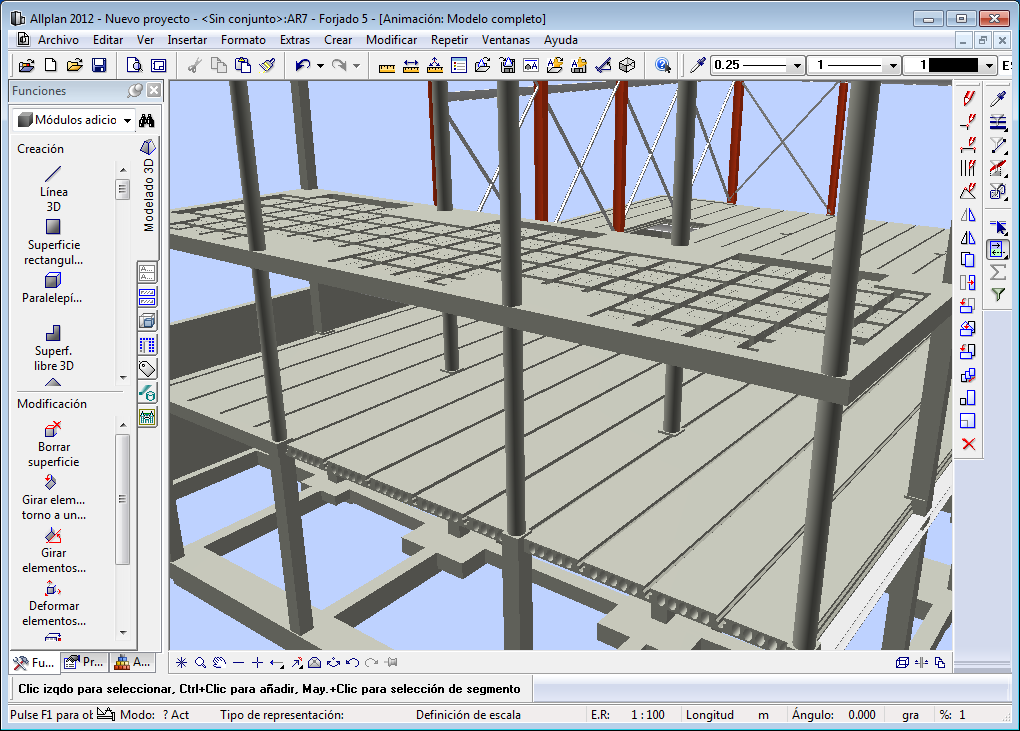Open the Modificar menu

point(392,40)
